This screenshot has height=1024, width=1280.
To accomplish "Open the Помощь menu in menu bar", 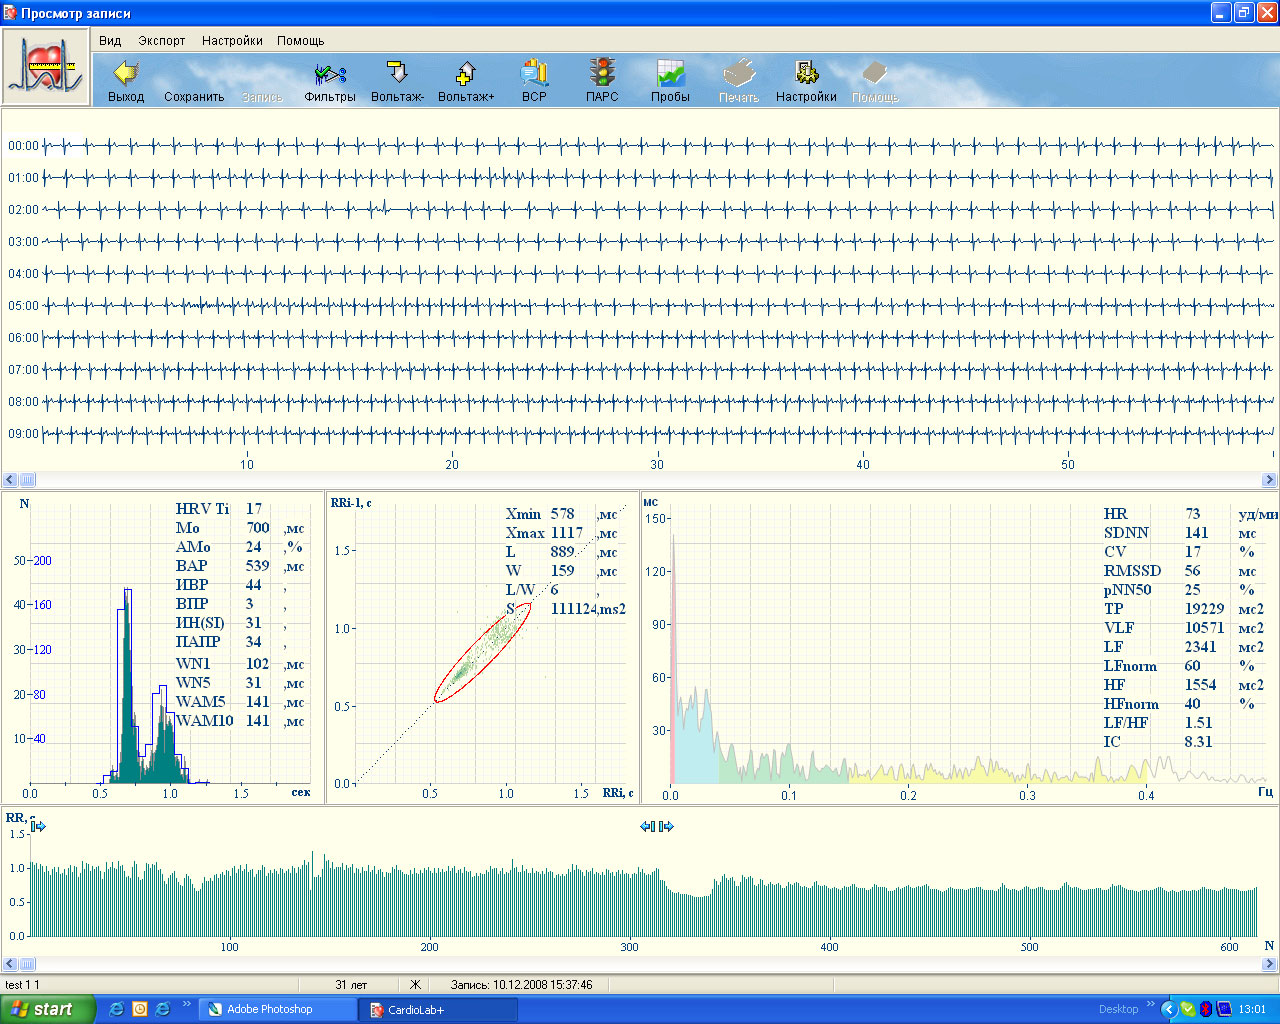I will pyautogui.click(x=300, y=41).
